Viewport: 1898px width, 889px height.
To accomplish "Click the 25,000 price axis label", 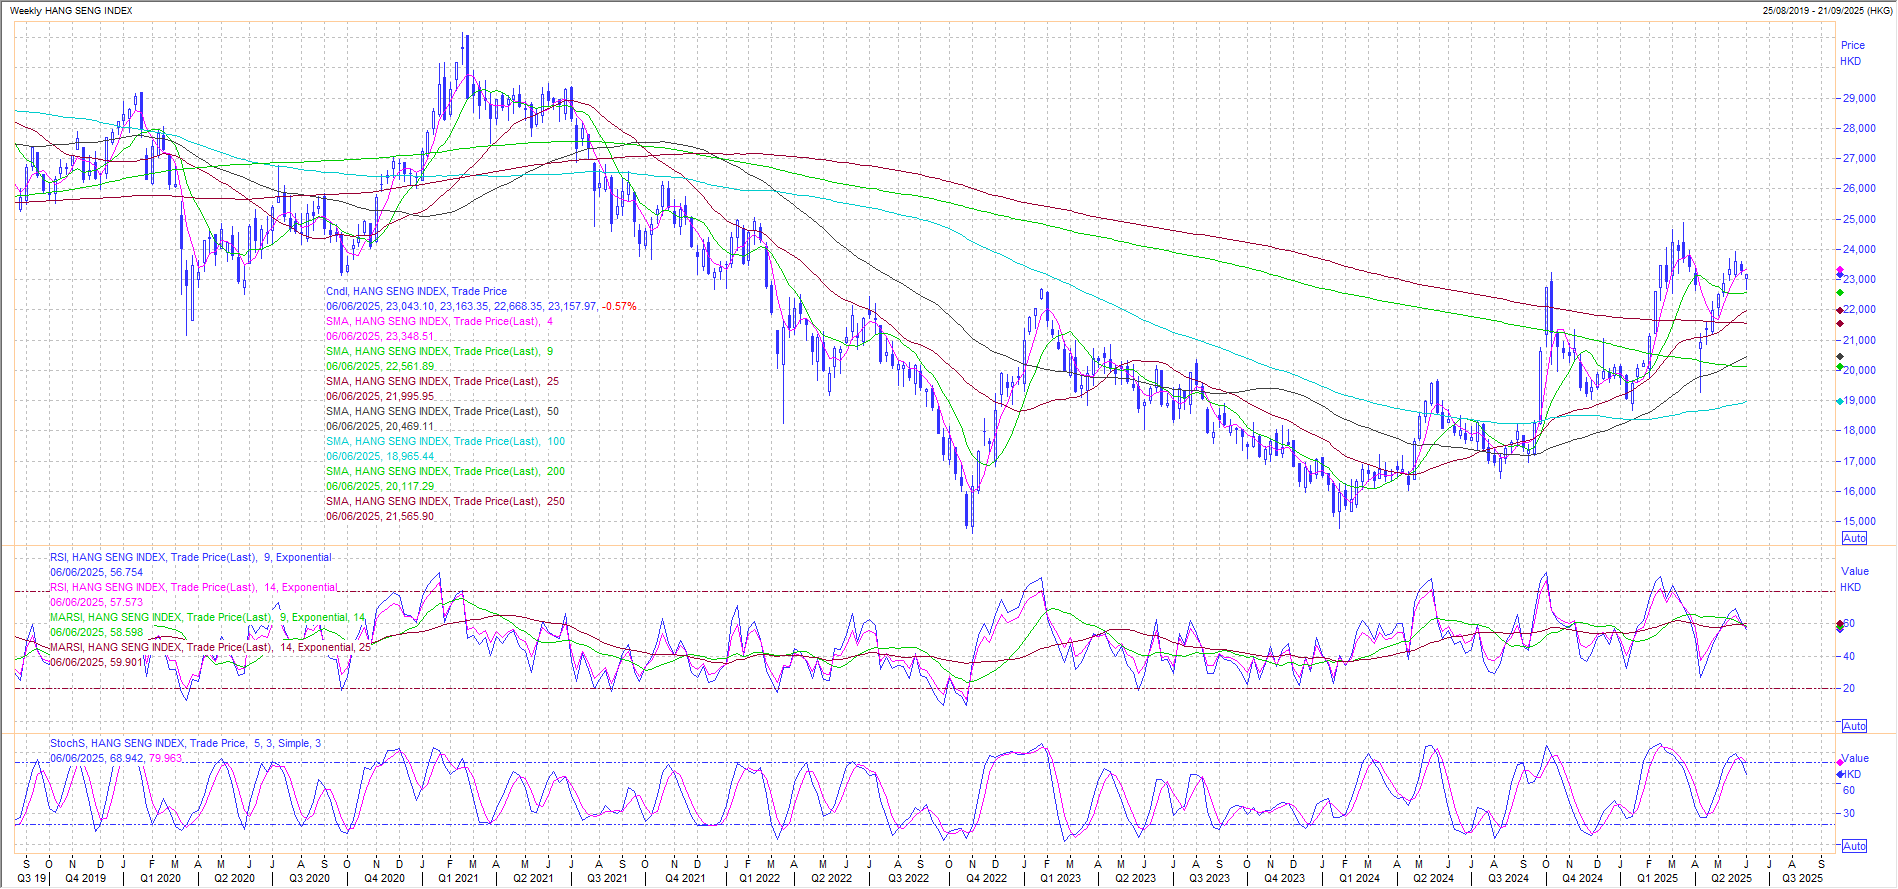I will 1859,219.
